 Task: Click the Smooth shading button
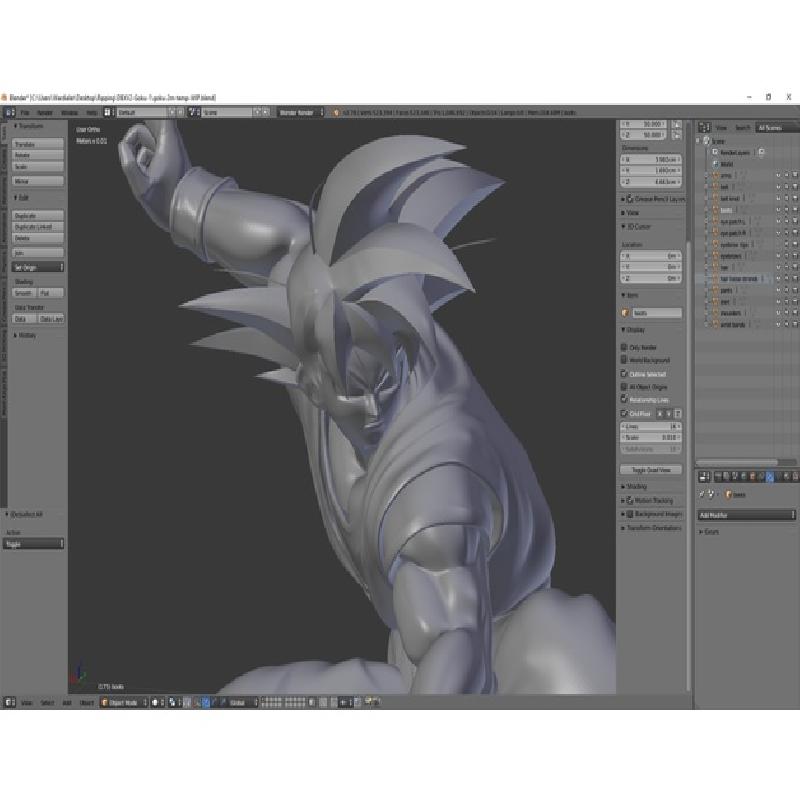(24, 293)
